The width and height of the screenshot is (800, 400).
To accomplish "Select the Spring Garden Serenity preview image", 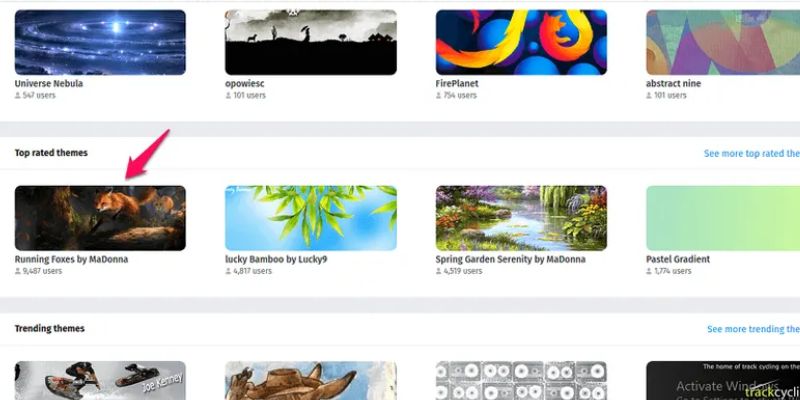I will pyautogui.click(x=521, y=218).
